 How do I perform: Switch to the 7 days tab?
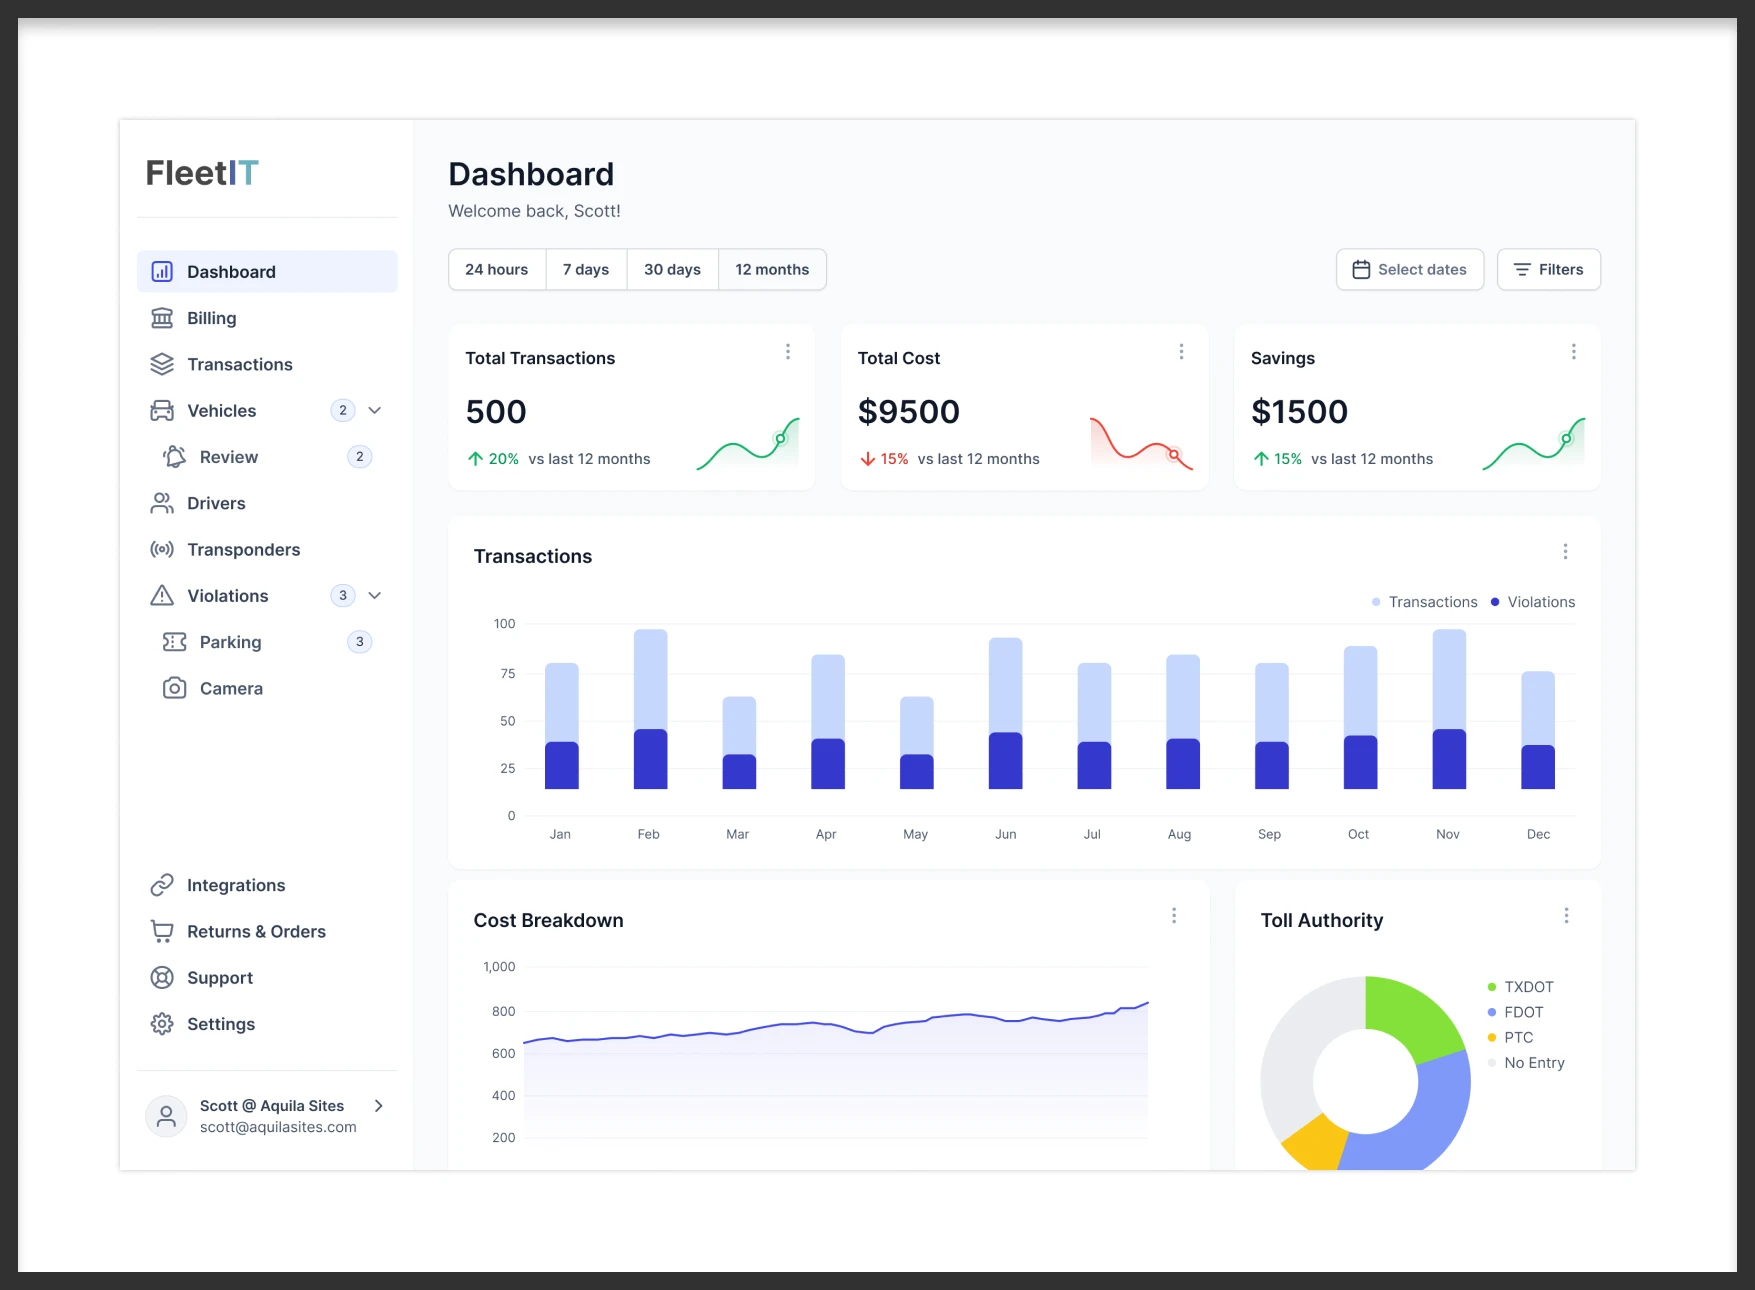[x=586, y=270]
